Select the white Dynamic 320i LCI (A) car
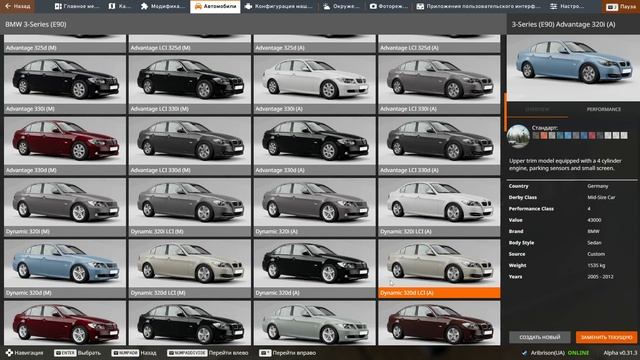640x360 pixels. (439, 207)
